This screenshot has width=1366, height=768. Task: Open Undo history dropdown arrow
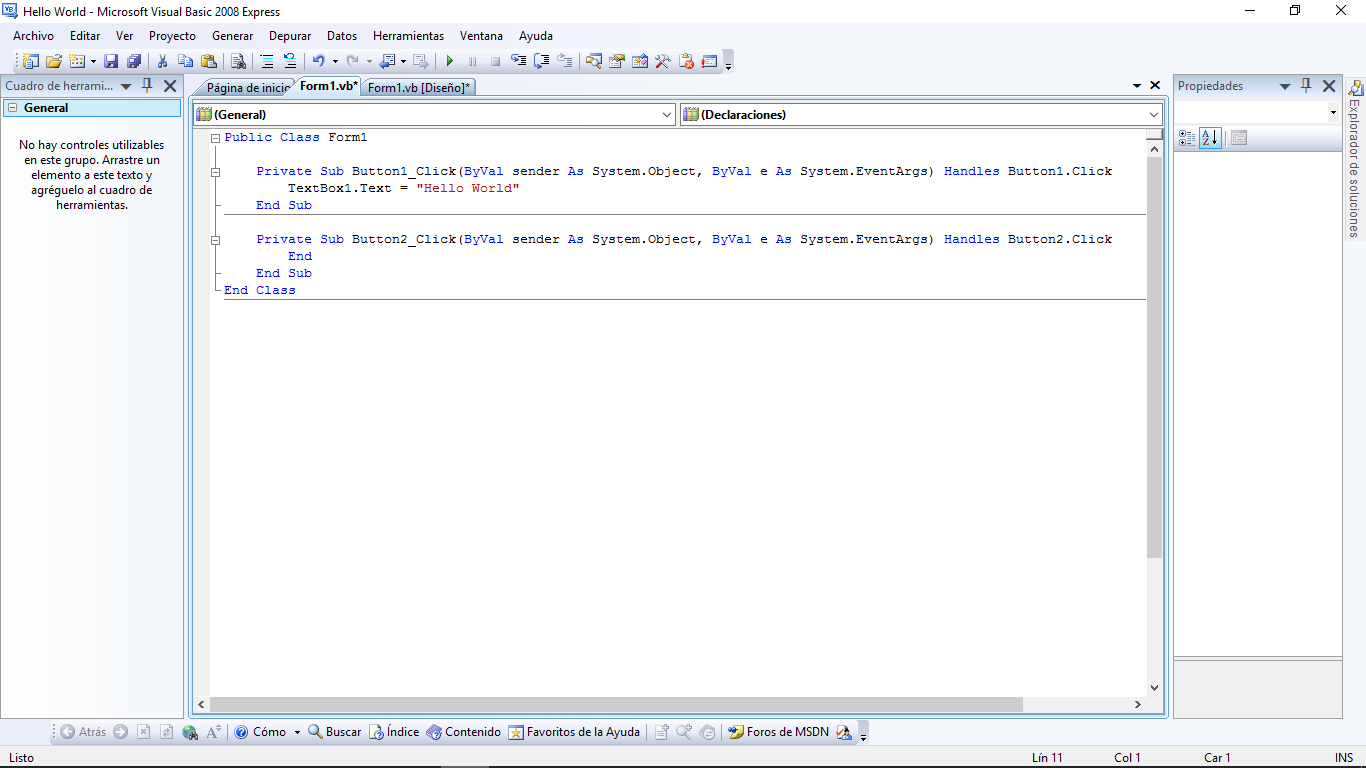pos(335,61)
